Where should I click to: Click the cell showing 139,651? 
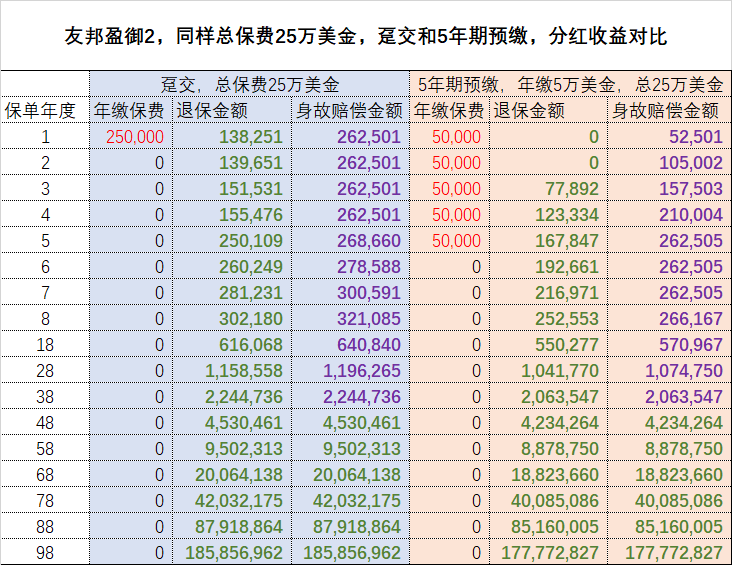[232, 162]
